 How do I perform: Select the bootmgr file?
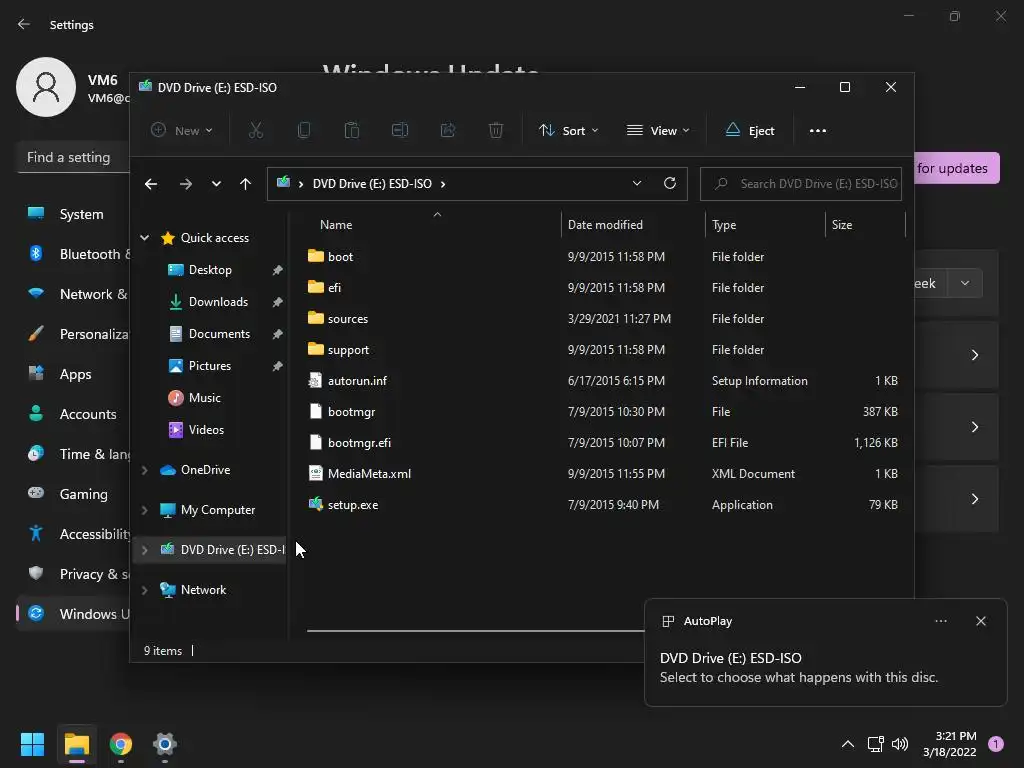point(351,411)
